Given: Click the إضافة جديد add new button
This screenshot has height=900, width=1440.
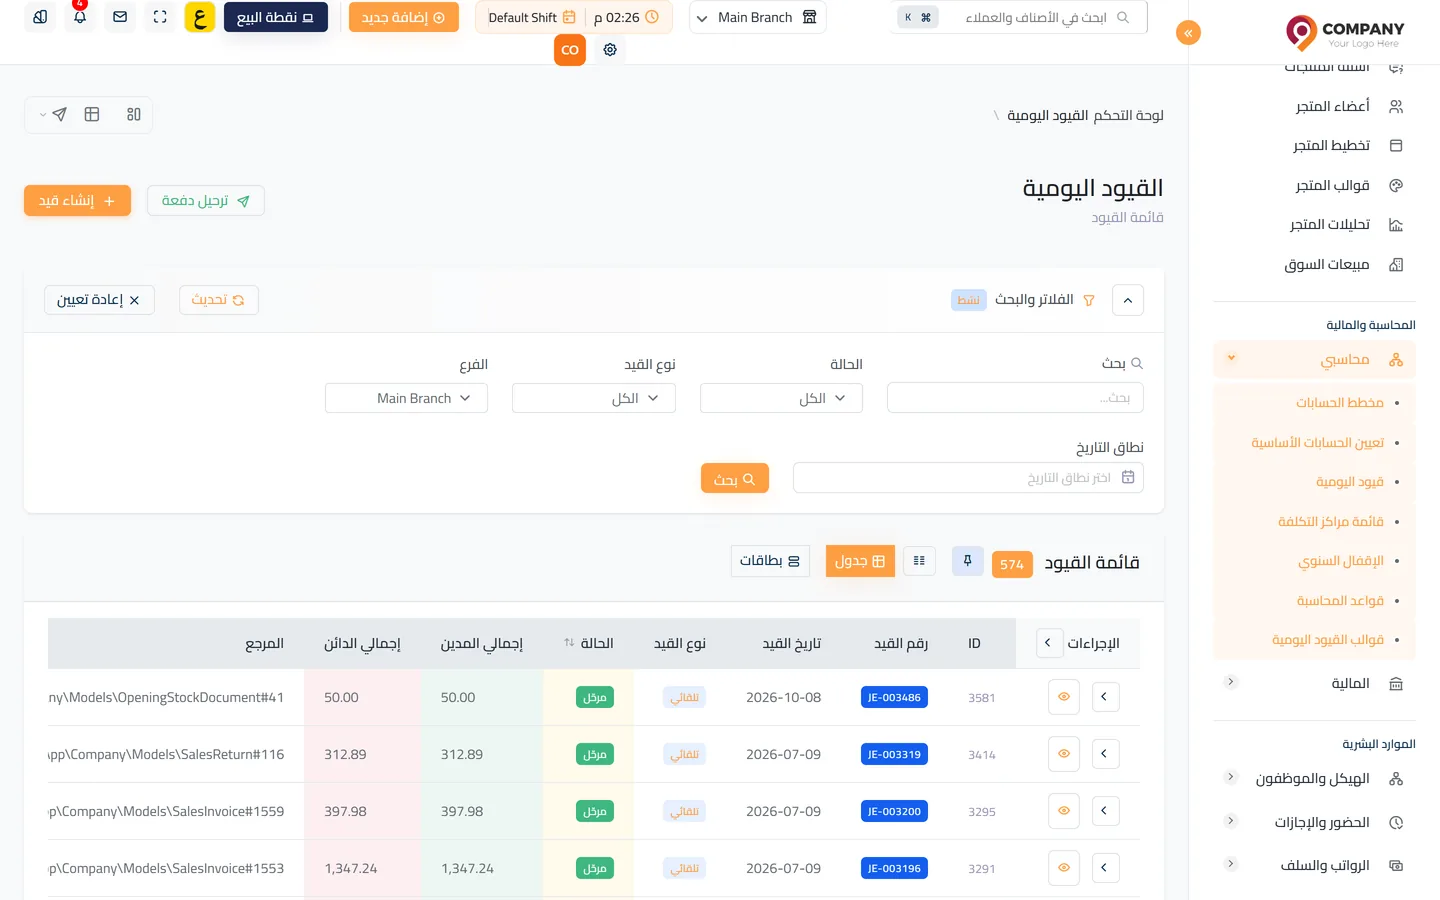Looking at the screenshot, I should pos(404,17).
